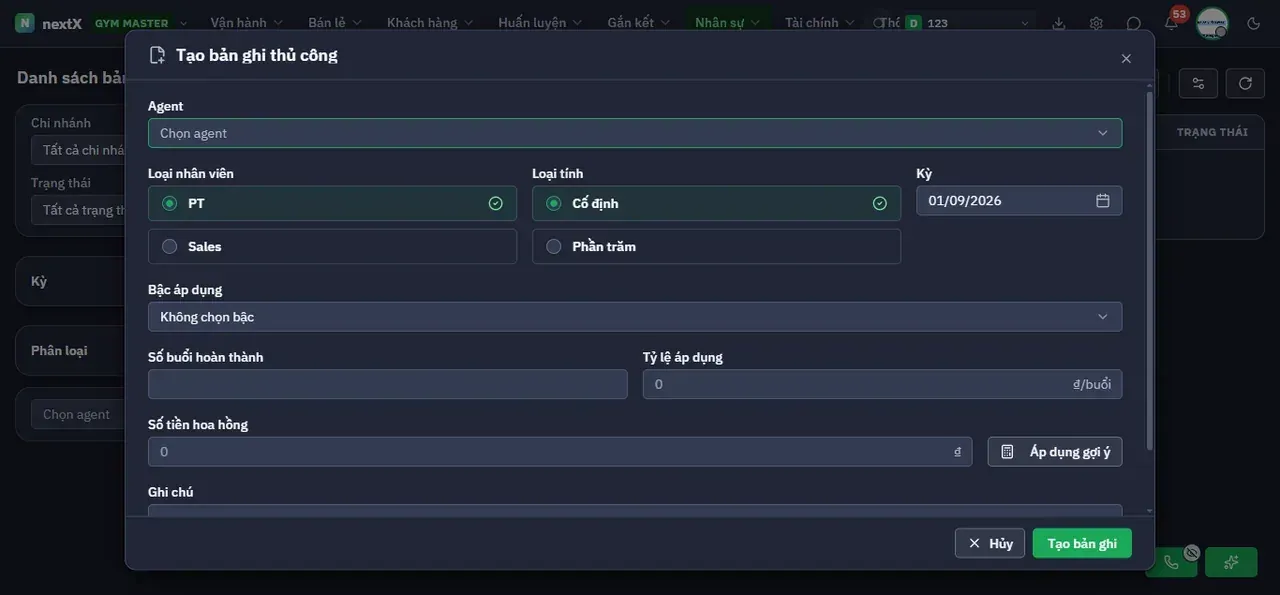Open the settings gear icon
The height and width of the screenshot is (595, 1280).
(1096, 23)
